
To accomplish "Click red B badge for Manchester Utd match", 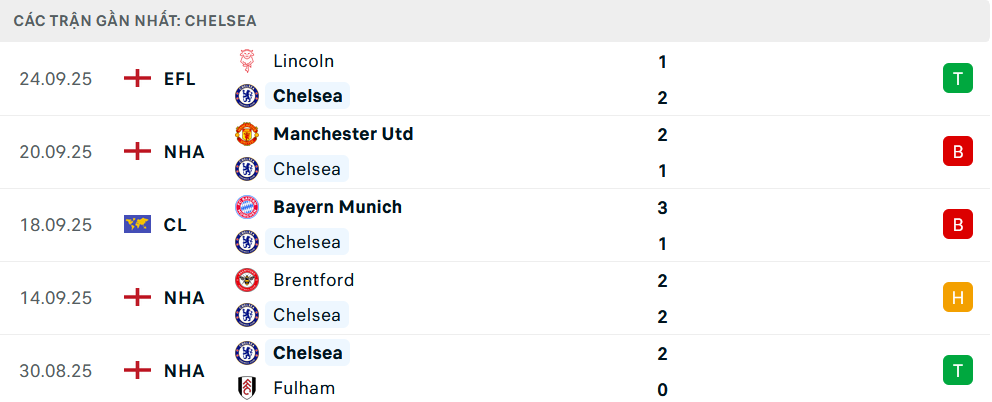I will click(957, 151).
